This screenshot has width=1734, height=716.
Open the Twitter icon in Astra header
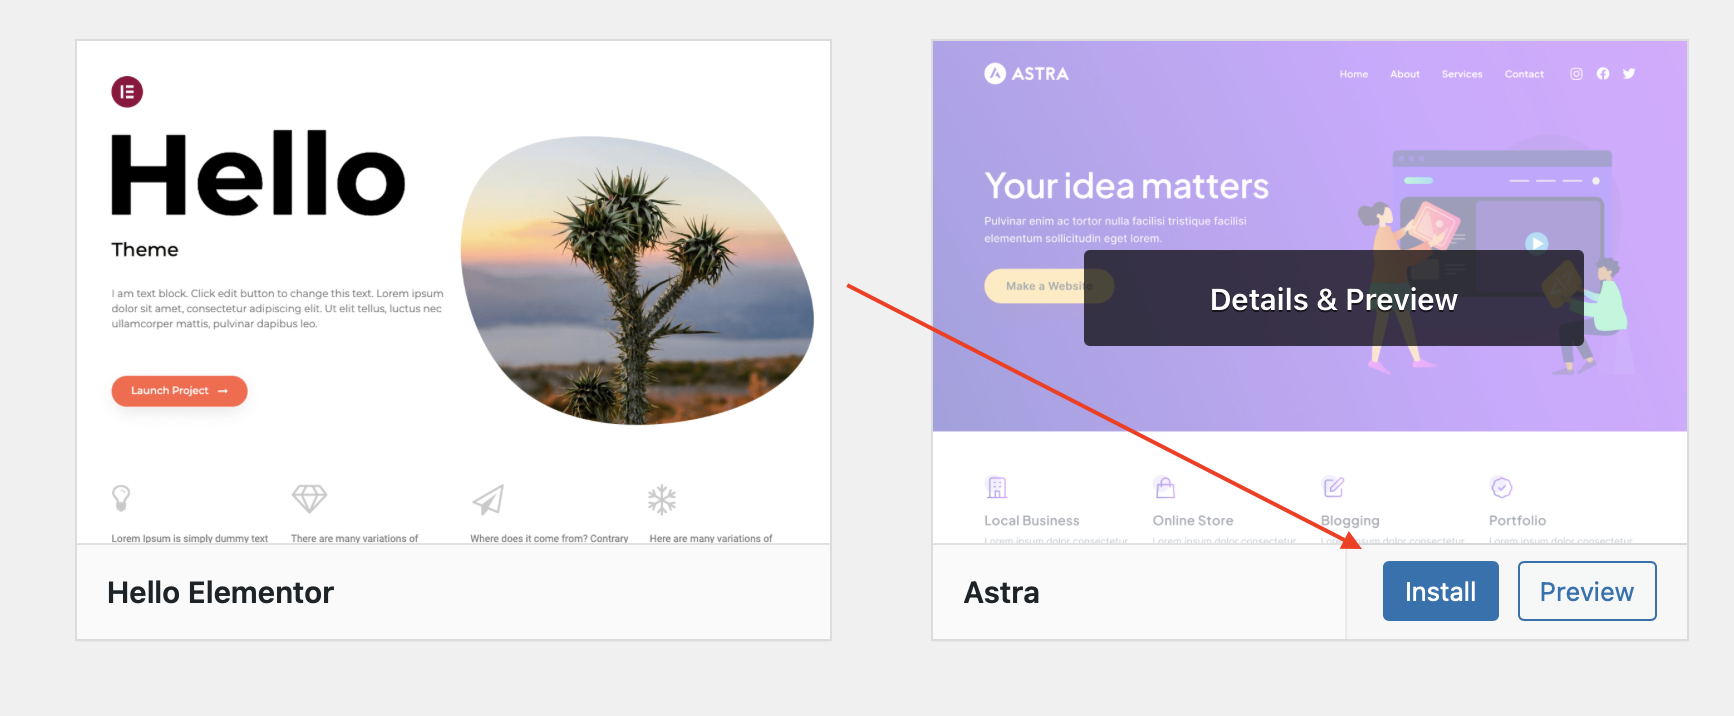coord(1629,74)
